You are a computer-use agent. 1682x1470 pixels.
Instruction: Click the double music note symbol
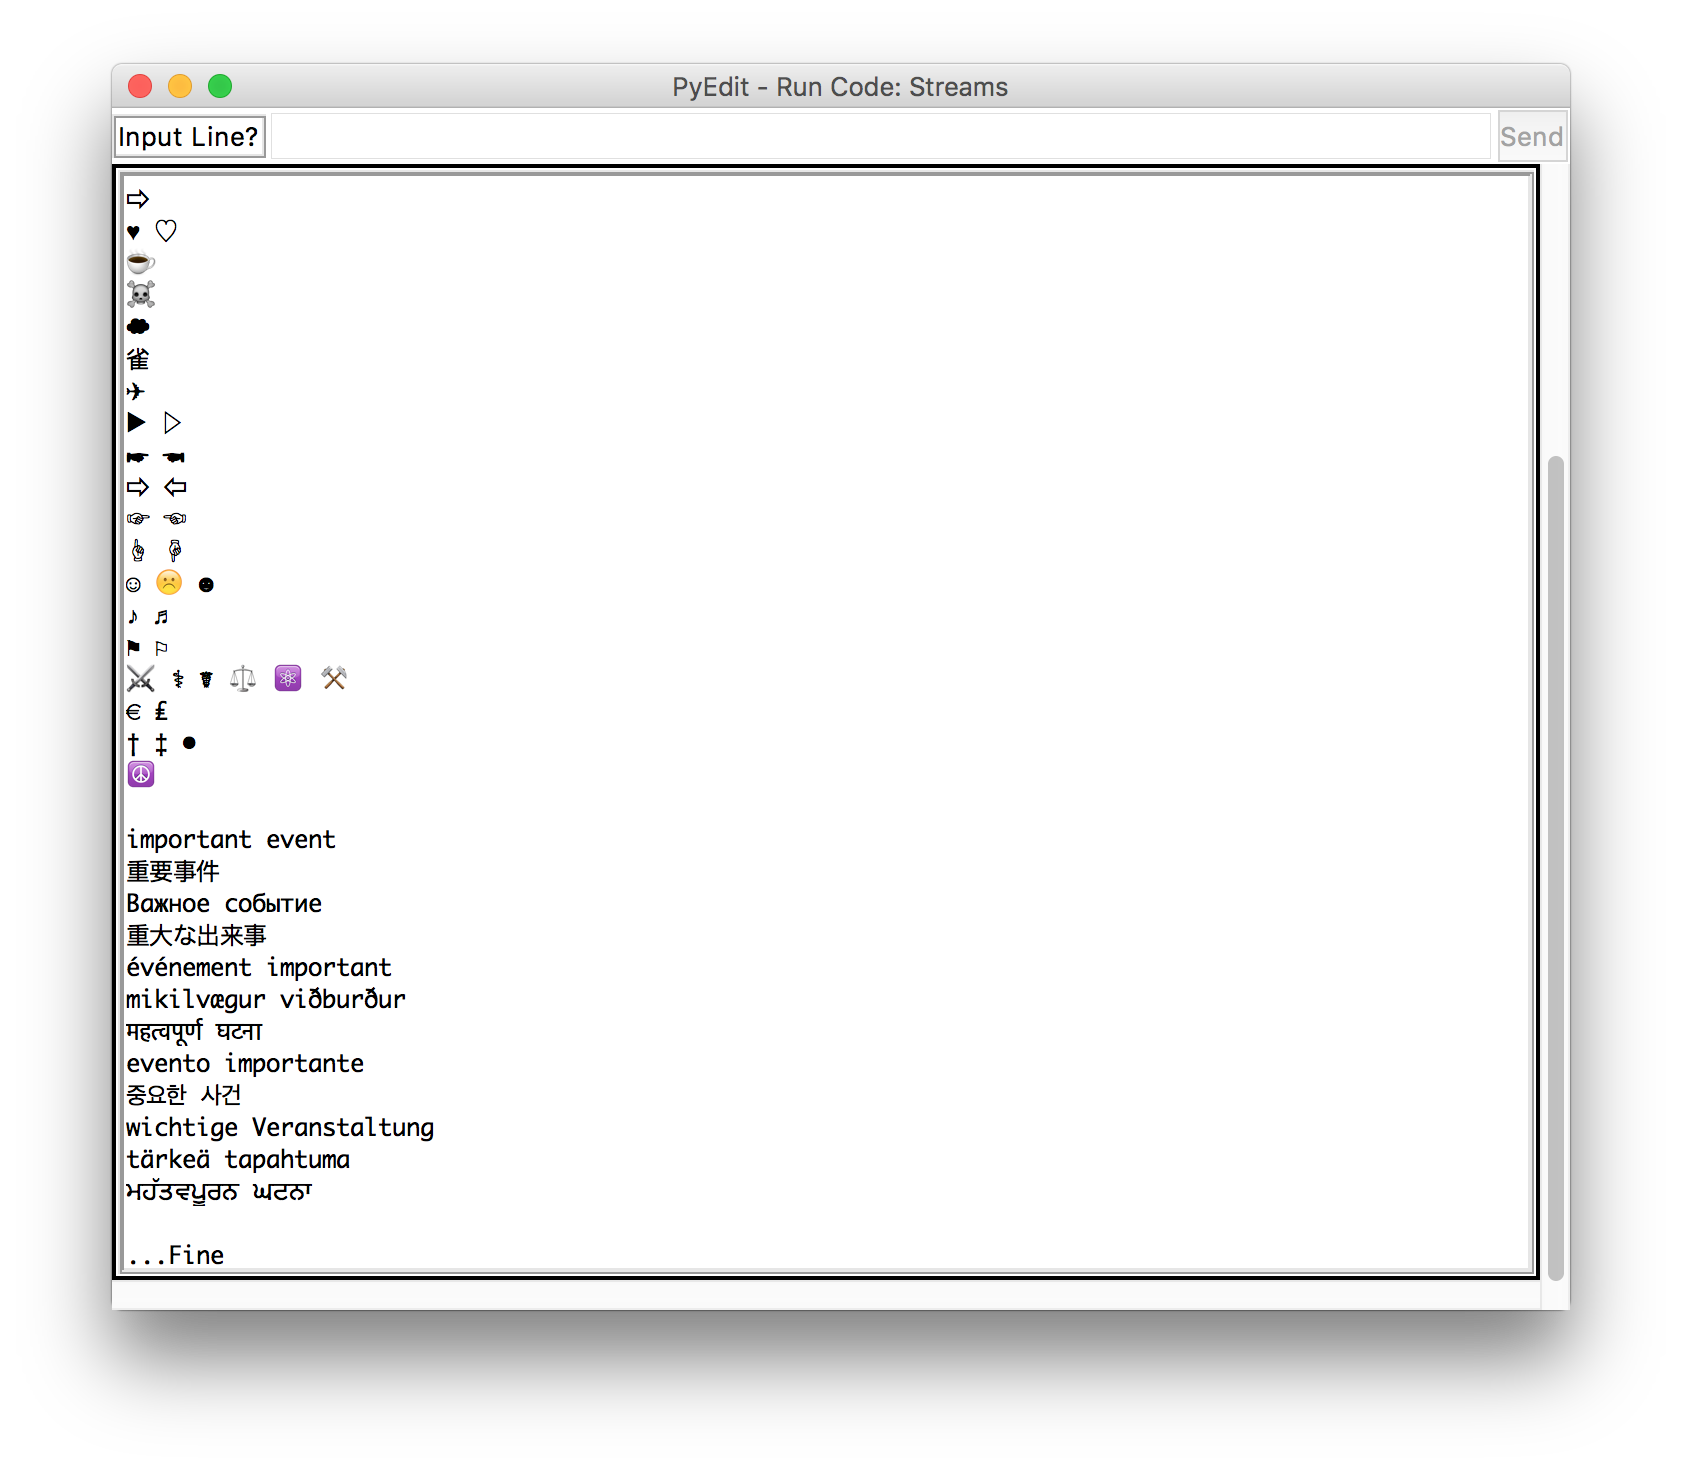pos(161,616)
